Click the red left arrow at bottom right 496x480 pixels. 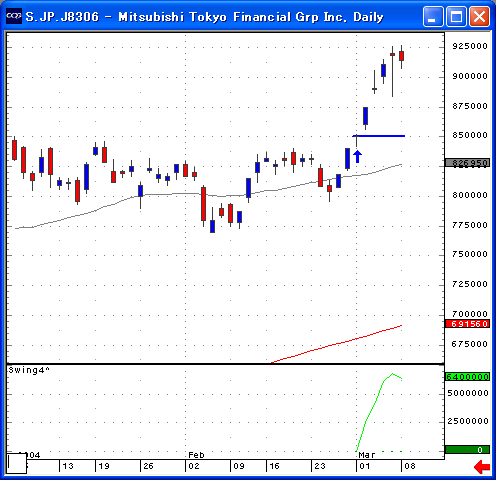[x=482, y=467]
